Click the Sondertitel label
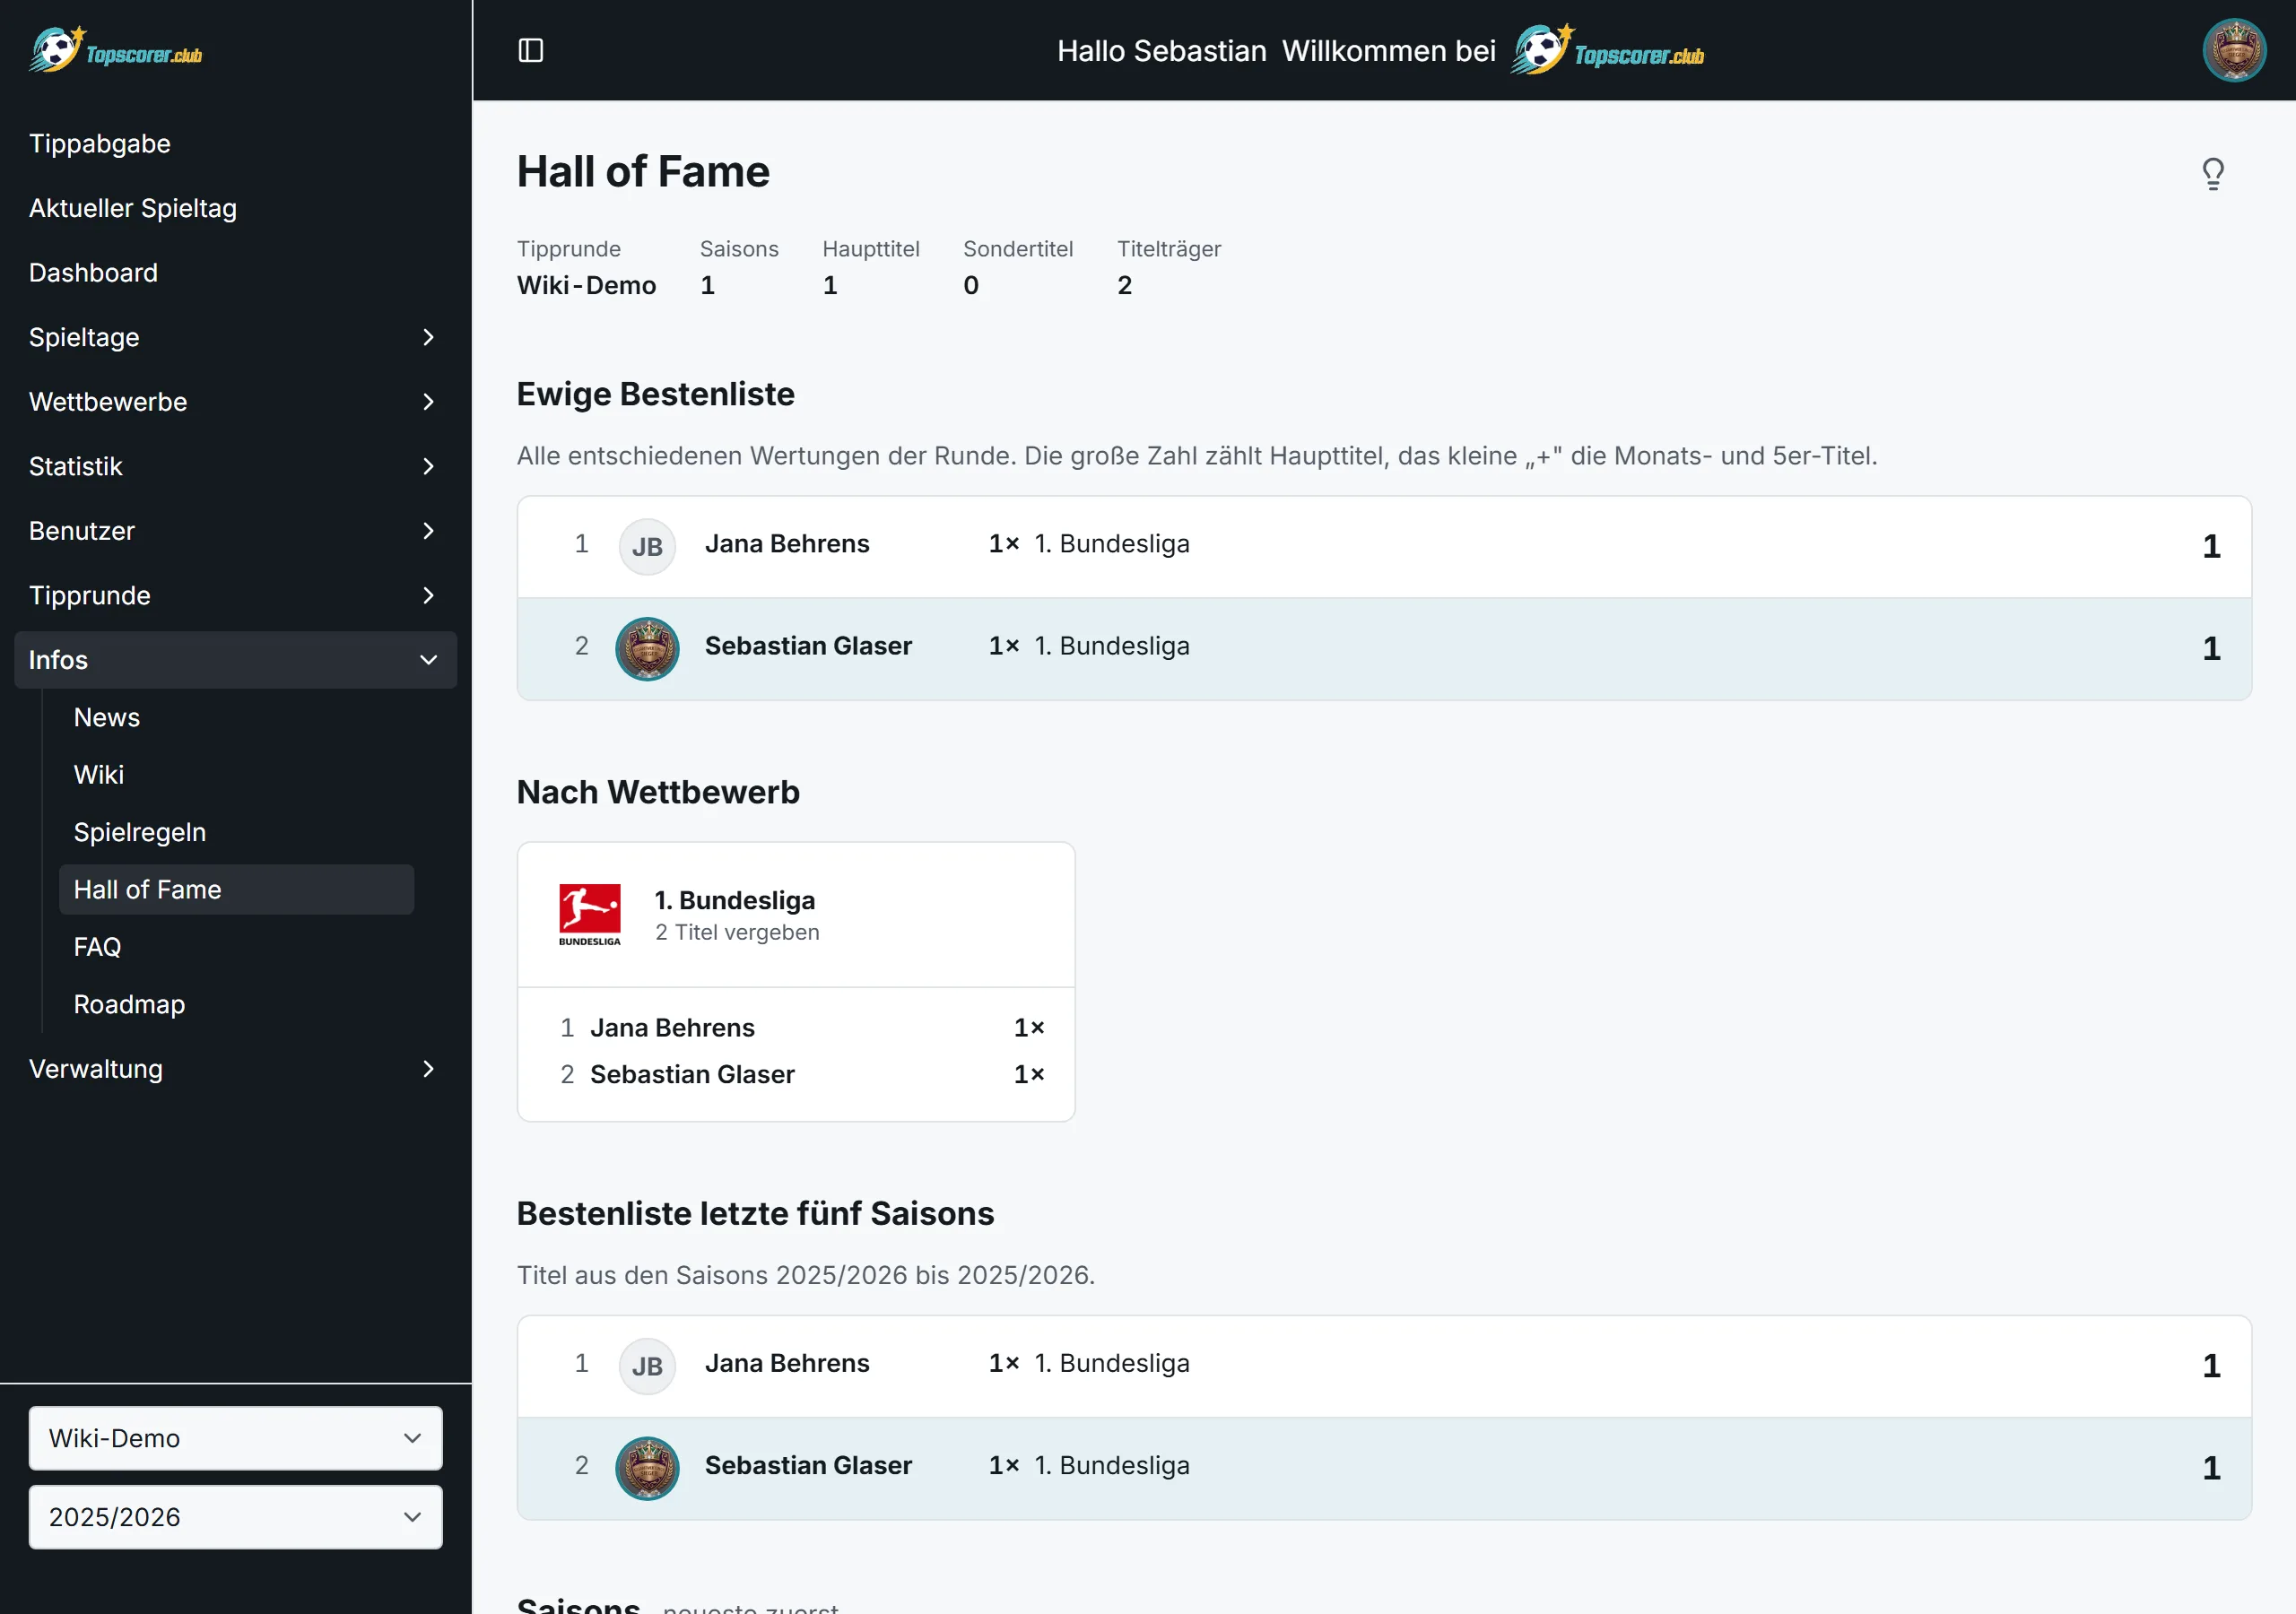The image size is (2296, 1614). pos(1018,249)
